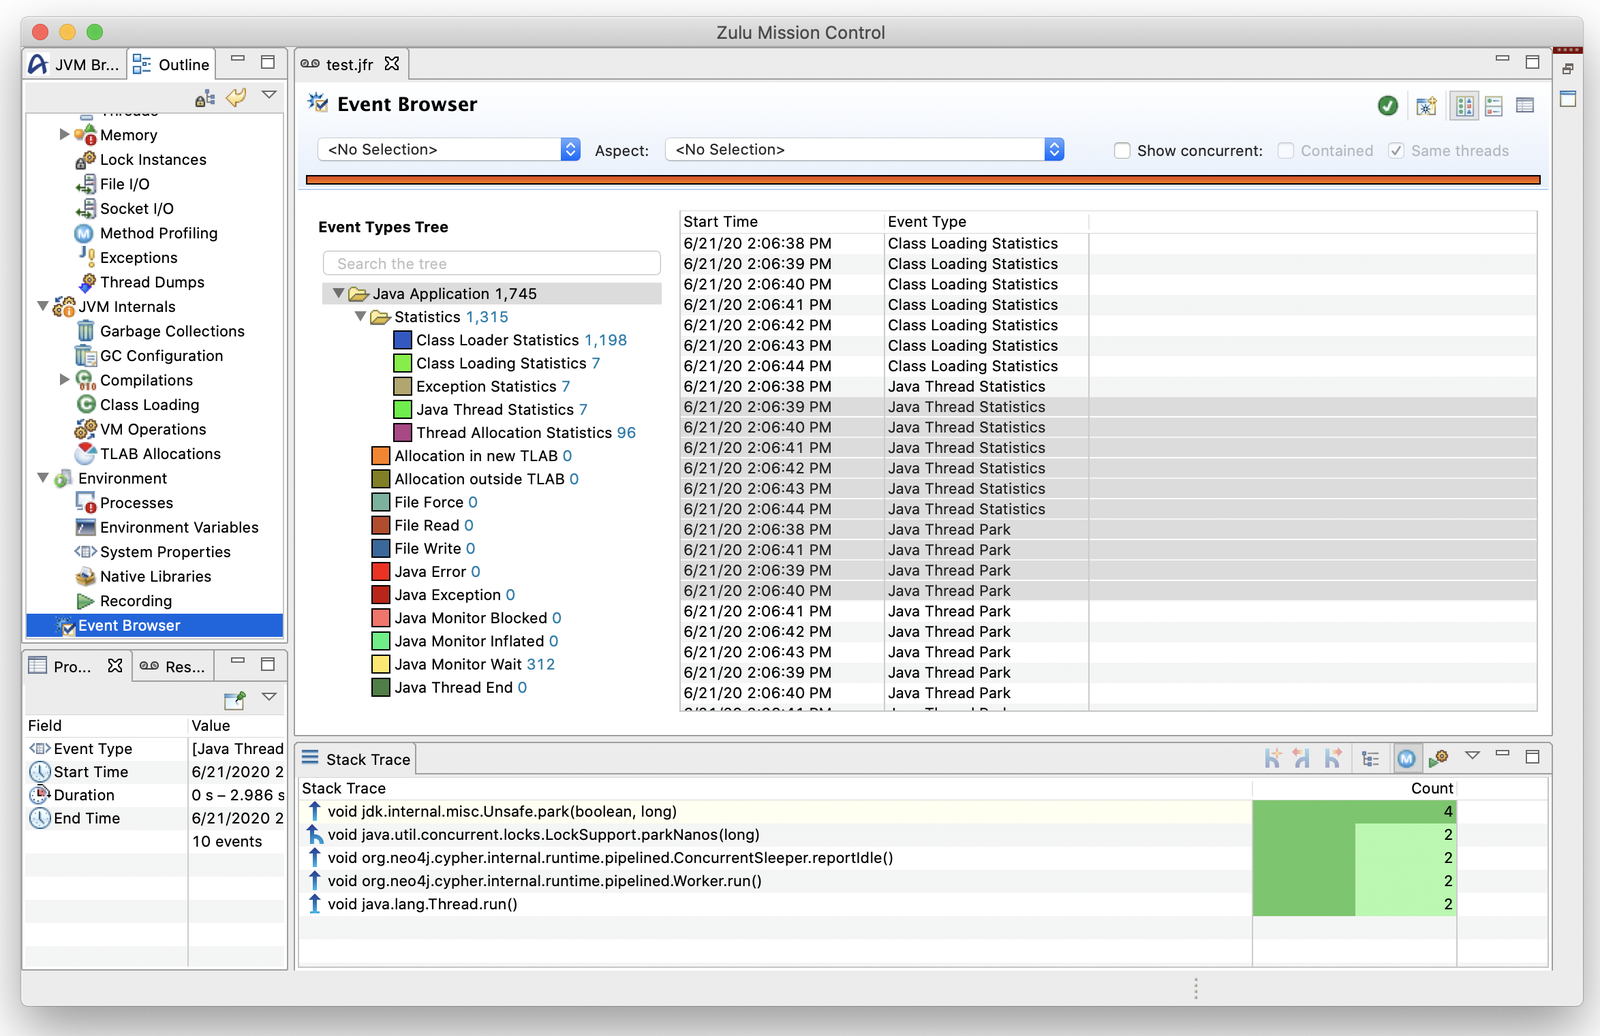This screenshot has height=1036, width=1600.
Task: Select the Stack Trace tab
Action: (x=357, y=759)
